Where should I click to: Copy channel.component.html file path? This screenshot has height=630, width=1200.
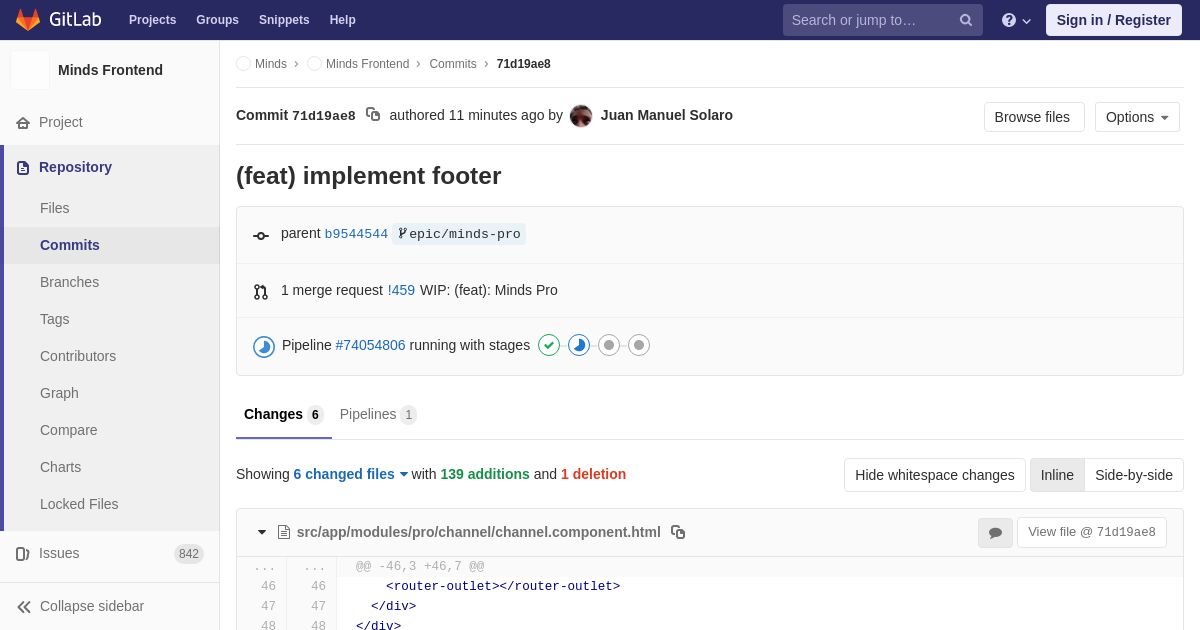678,532
